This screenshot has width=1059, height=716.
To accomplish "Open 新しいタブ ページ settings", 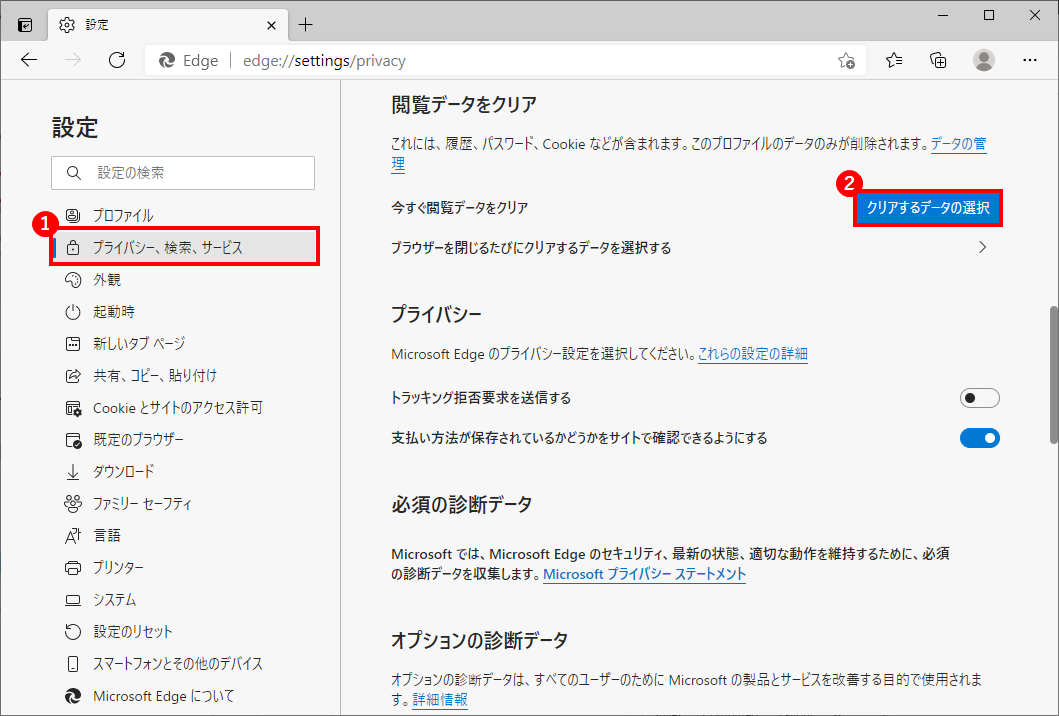I will 183,344.
